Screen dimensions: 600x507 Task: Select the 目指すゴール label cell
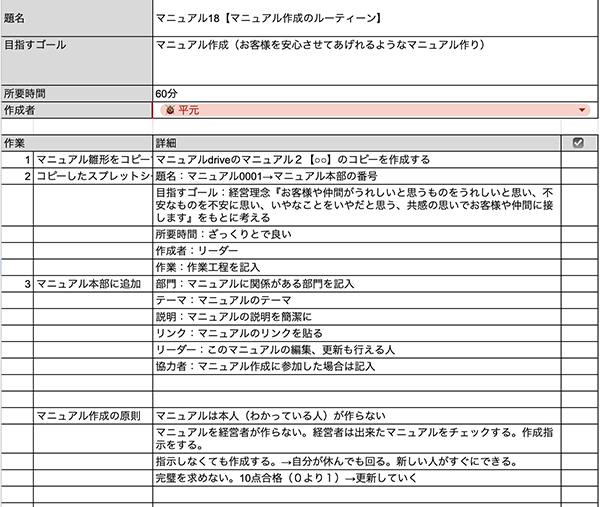click(77, 61)
